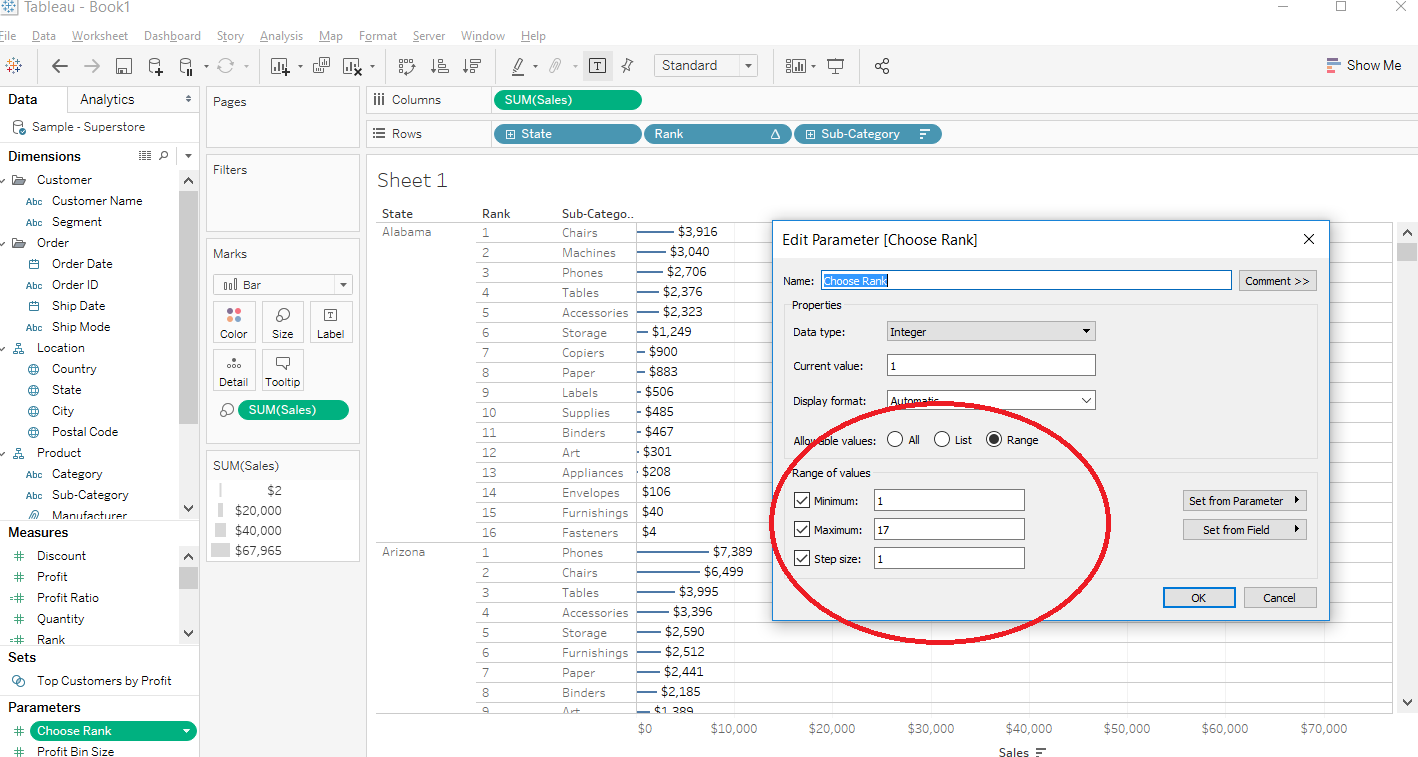Viewport: 1418px width, 757px height.
Task: Toggle the Show Mark Labels icon
Action: (598, 66)
